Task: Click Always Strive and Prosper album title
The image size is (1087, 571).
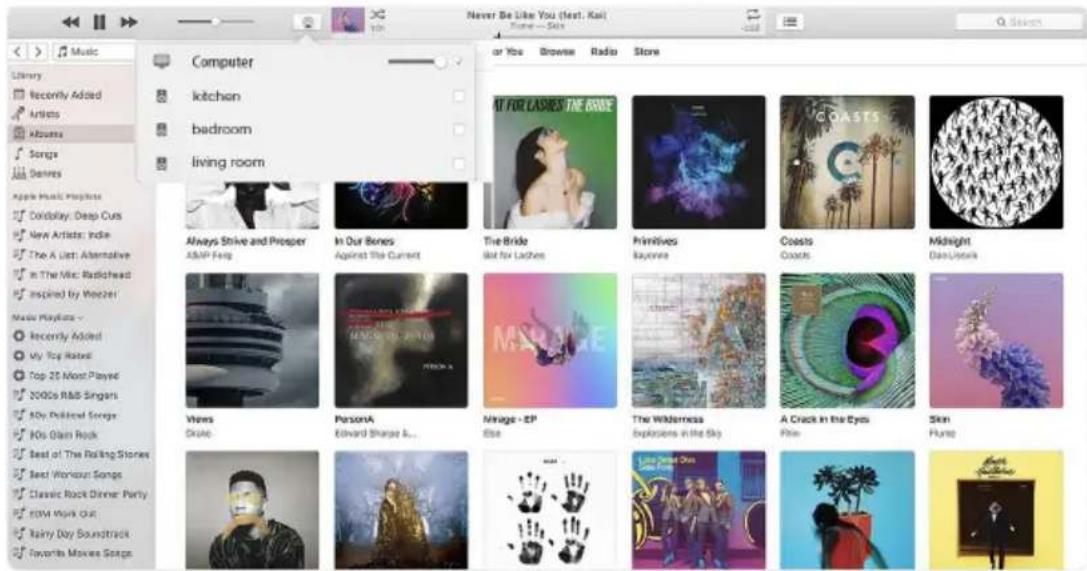Action: click(x=245, y=241)
